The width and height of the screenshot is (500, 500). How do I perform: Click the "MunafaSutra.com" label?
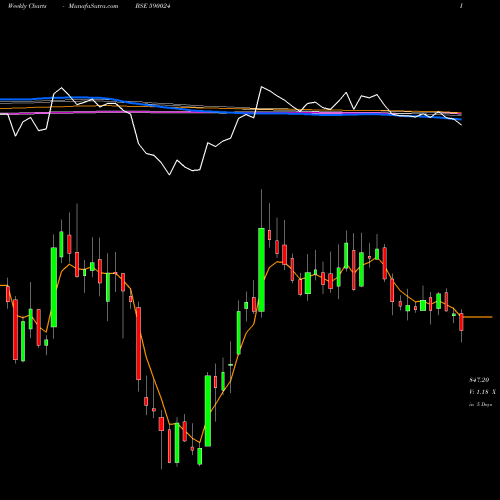93,6
